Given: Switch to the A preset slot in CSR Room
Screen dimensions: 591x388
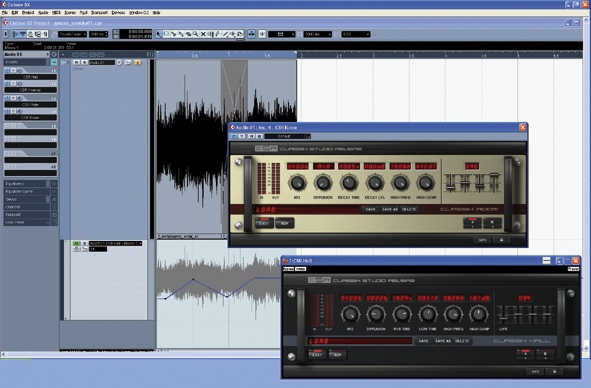Looking at the screenshot, I should (x=472, y=222).
